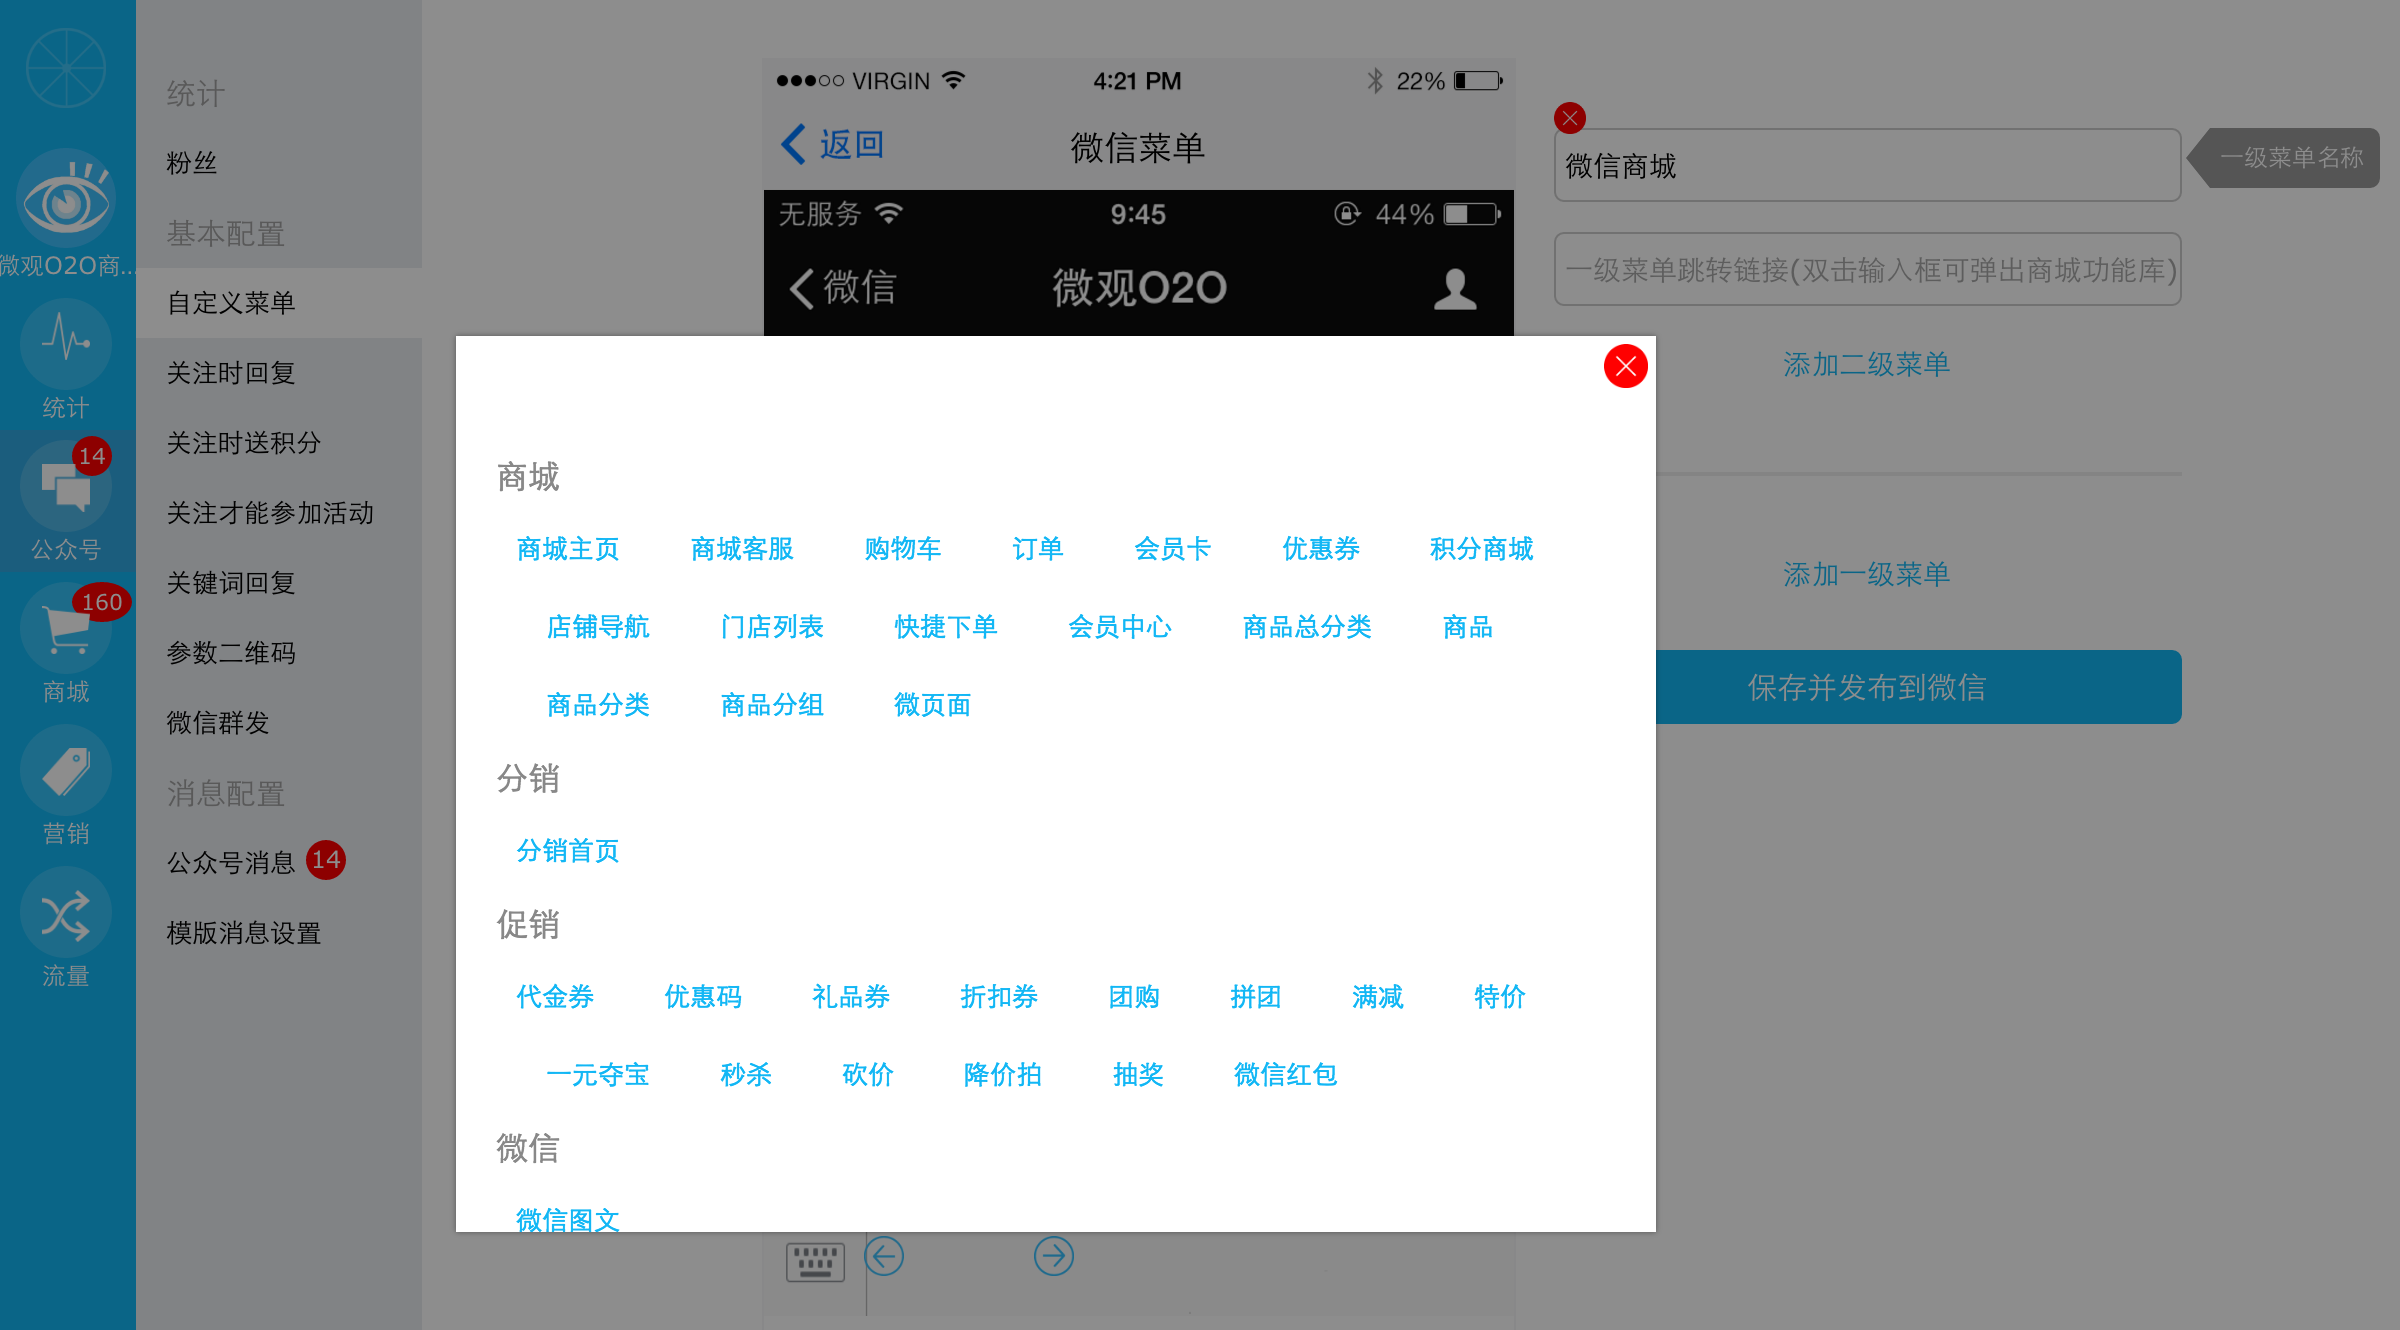Choose 门店列表 link
This screenshot has height=1330, width=2400.
pos(772,627)
